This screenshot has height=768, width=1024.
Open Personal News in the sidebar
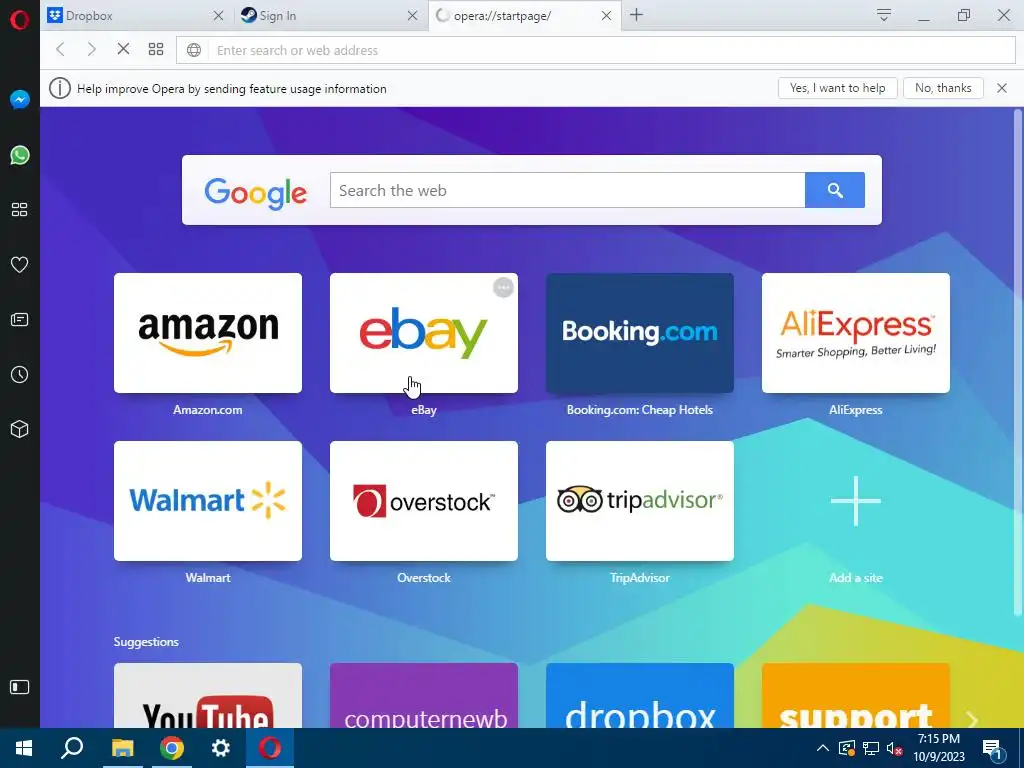(20, 319)
